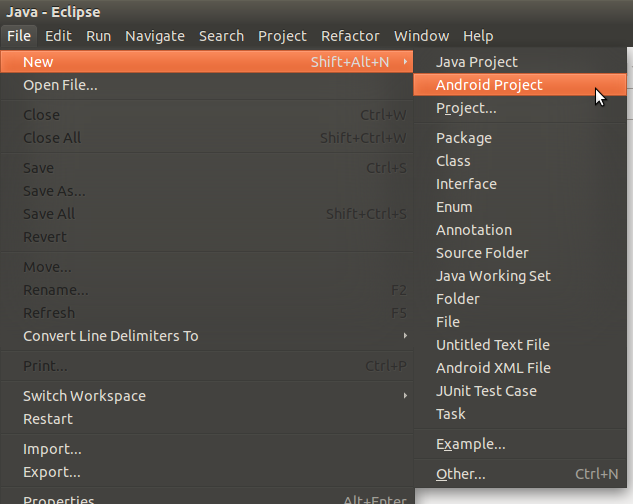Open the Edit menu
The height and width of the screenshot is (504, 633).
58,36
